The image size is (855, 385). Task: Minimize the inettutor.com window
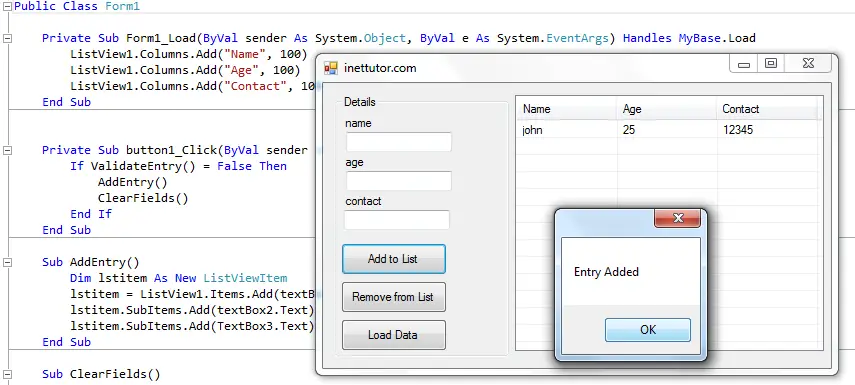point(744,64)
